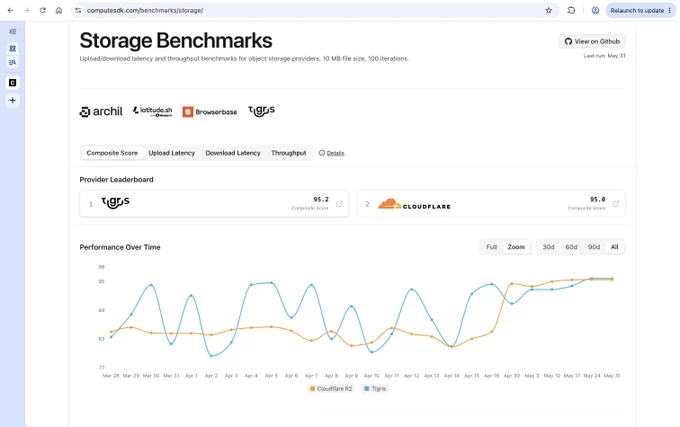
Task: Set time range to All
Action: pos(615,247)
